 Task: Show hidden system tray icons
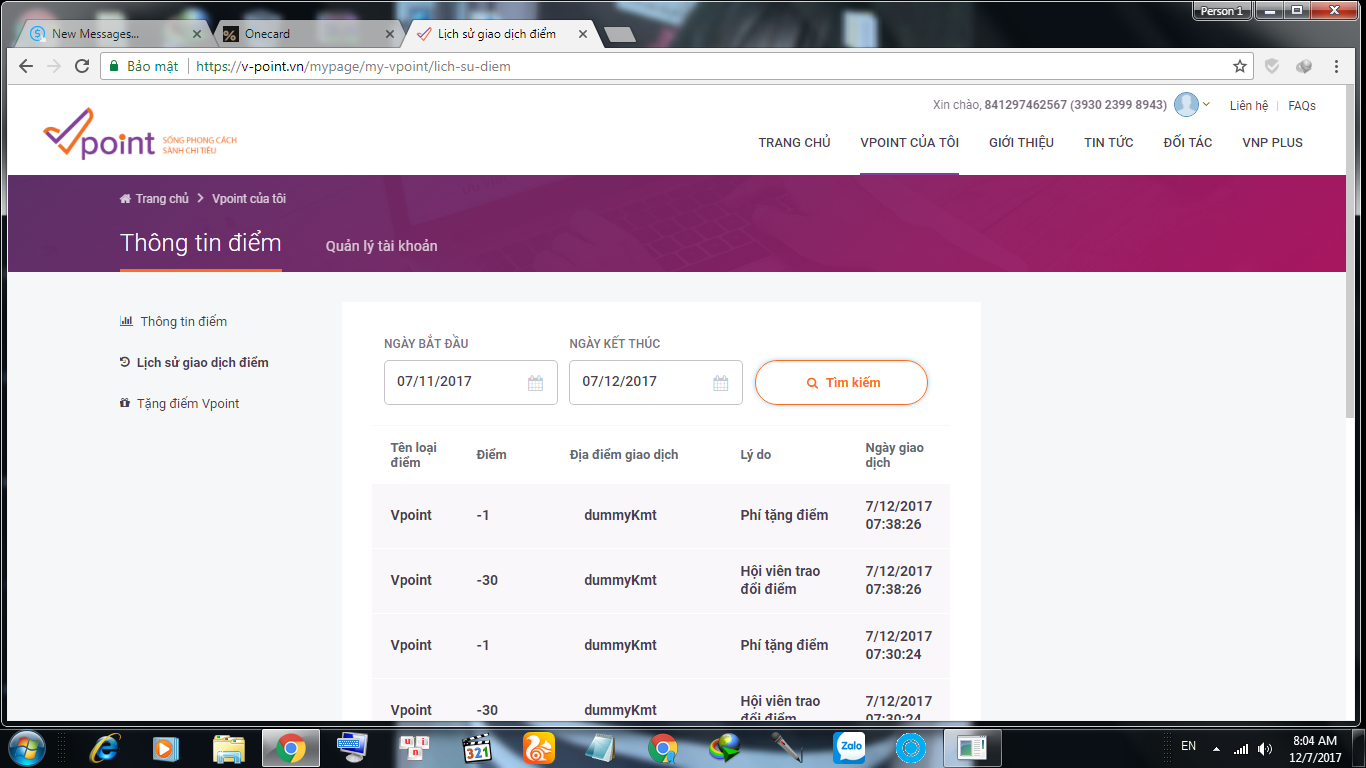pos(1216,748)
